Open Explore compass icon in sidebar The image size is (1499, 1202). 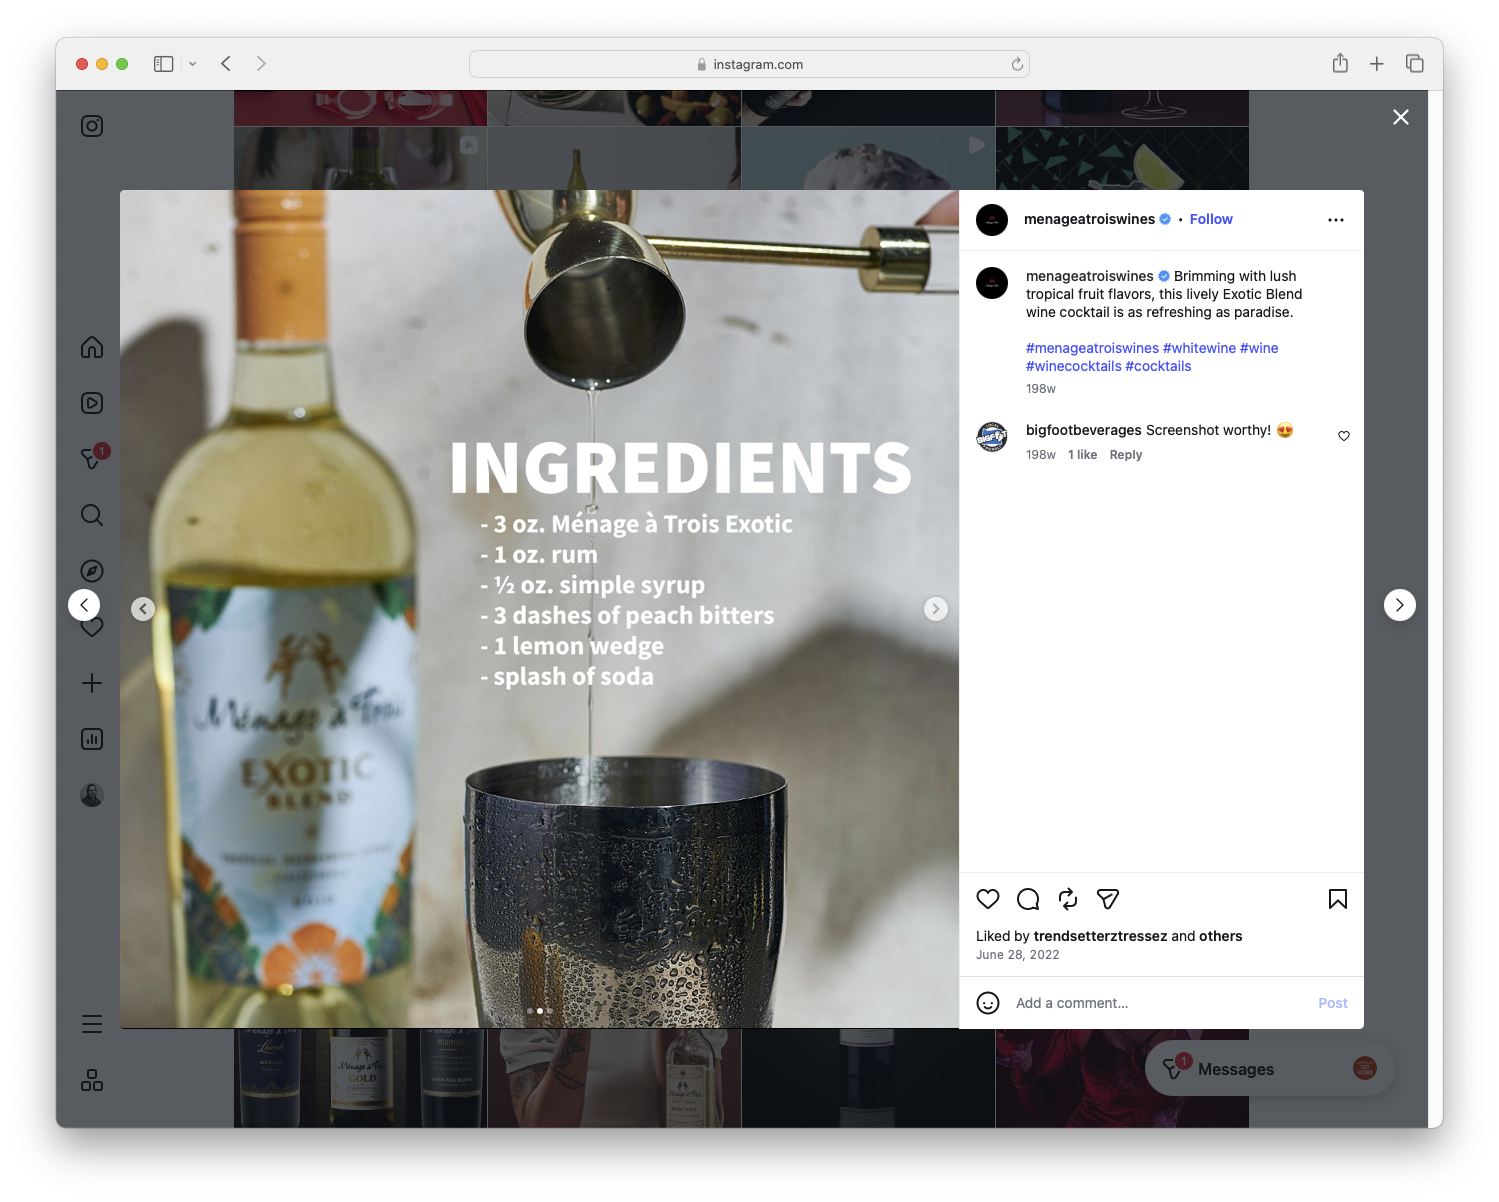(92, 571)
